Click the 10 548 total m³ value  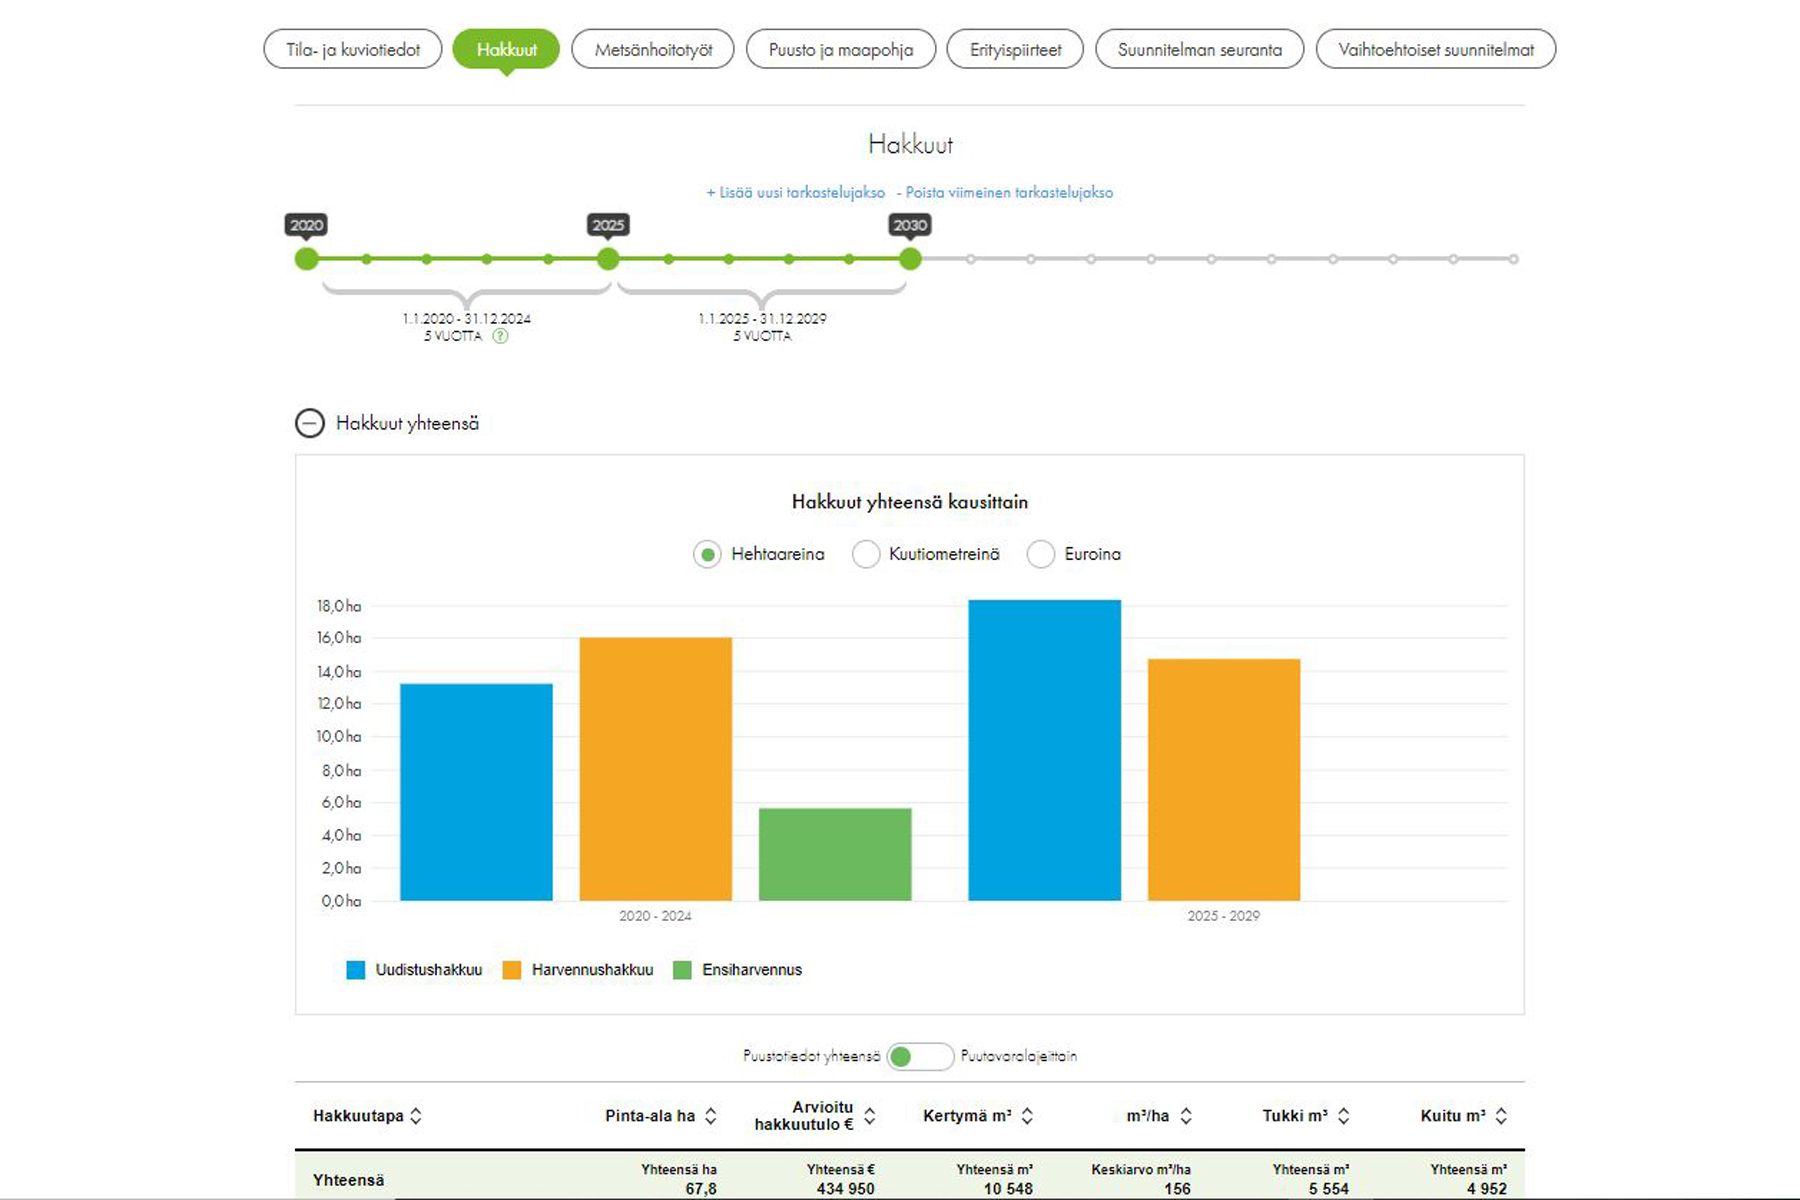pos(1008,1189)
